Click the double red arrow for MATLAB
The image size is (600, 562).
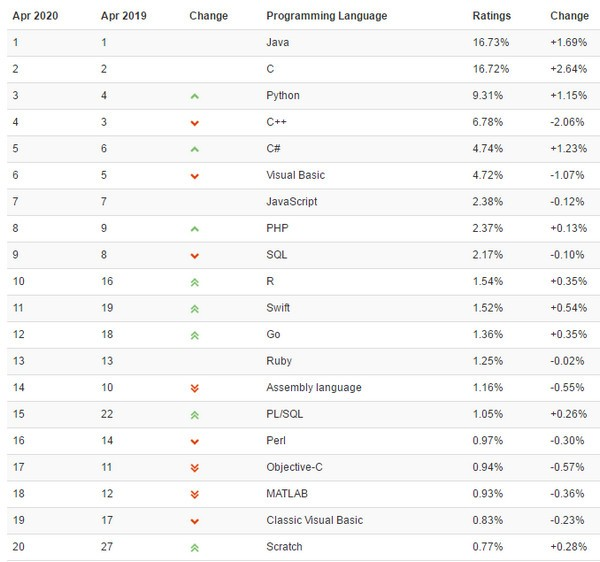click(194, 494)
